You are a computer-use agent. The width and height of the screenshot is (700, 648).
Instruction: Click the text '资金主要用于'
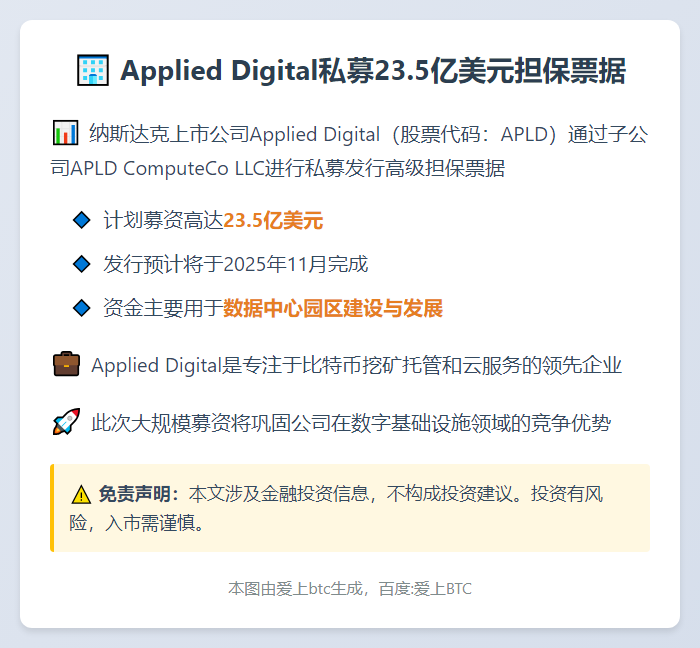click(x=163, y=308)
